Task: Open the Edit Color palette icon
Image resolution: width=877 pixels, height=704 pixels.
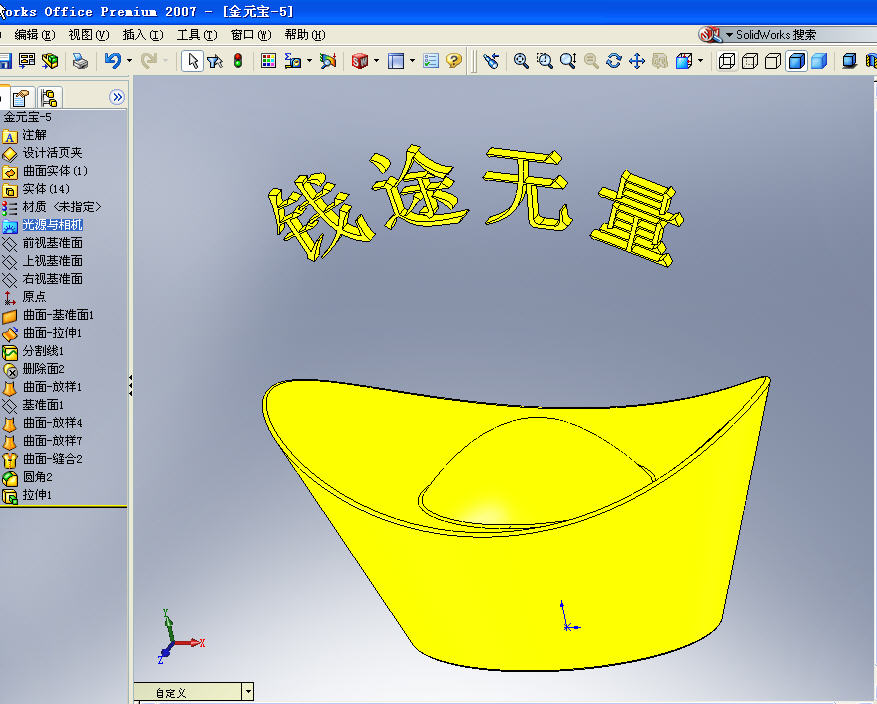Action: click(x=268, y=60)
